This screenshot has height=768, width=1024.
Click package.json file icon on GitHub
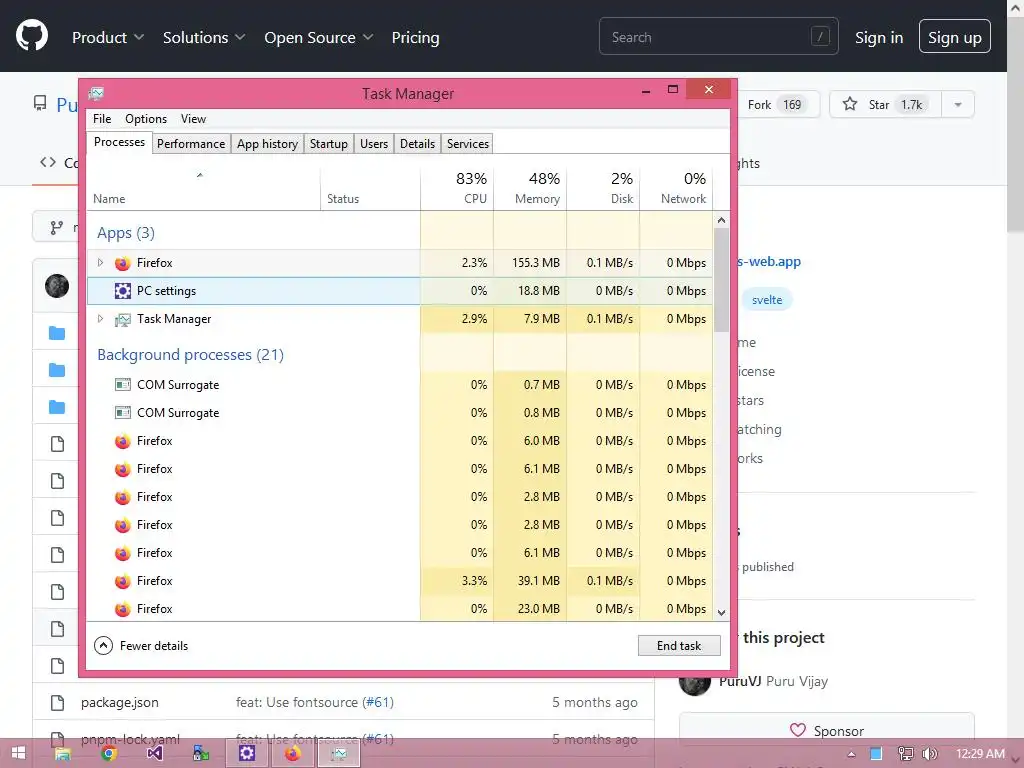click(x=57, y=703)
